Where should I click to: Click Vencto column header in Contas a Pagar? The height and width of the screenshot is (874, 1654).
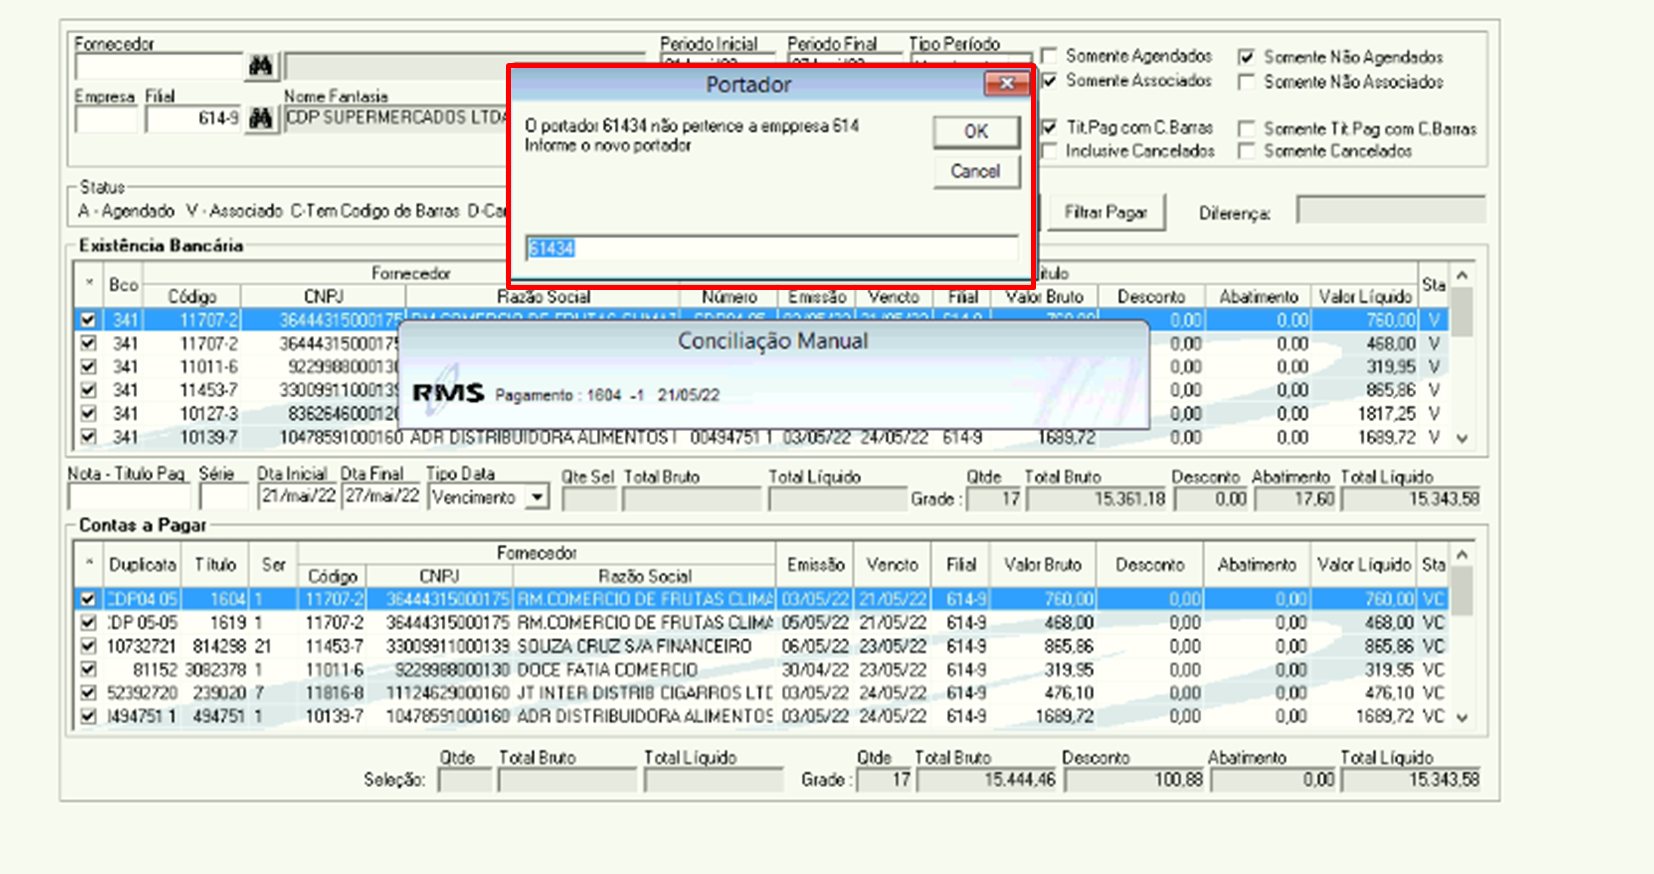892,564
